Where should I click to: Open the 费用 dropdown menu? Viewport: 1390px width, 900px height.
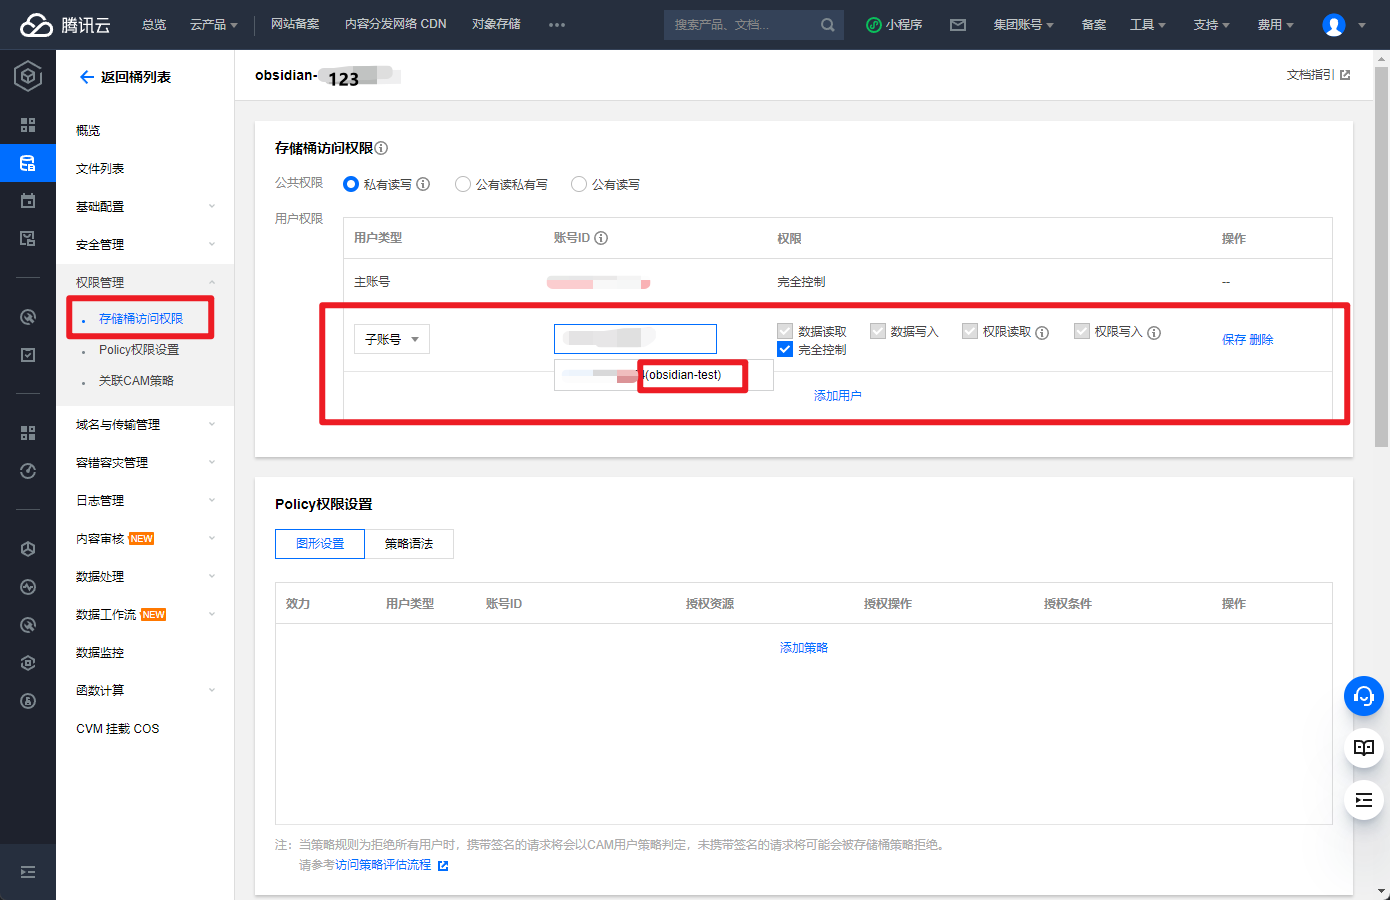pos(1275,25)
